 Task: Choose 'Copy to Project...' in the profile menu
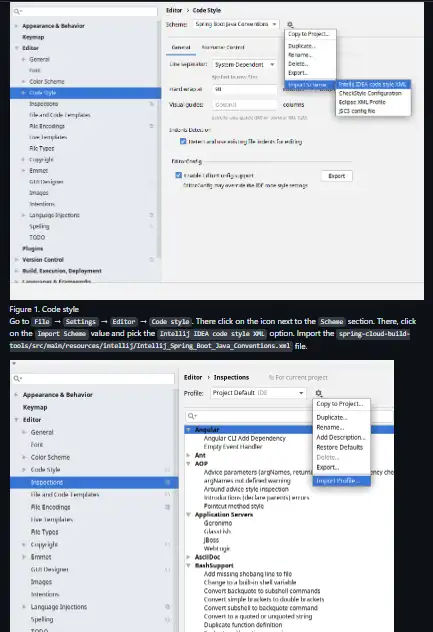pyautogui.click(x=341, y=404)
